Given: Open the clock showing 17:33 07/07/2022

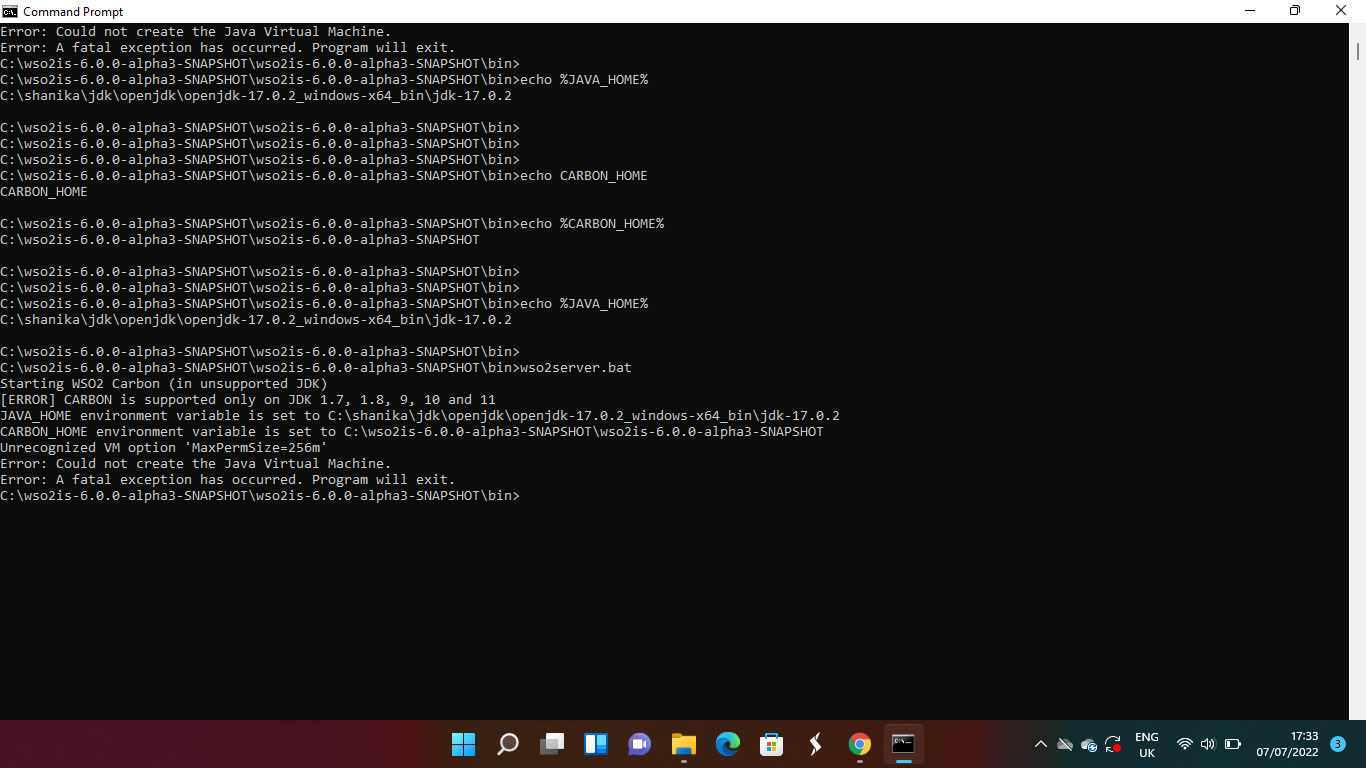Looking at the screenshot, I should tap(1288, 745).
